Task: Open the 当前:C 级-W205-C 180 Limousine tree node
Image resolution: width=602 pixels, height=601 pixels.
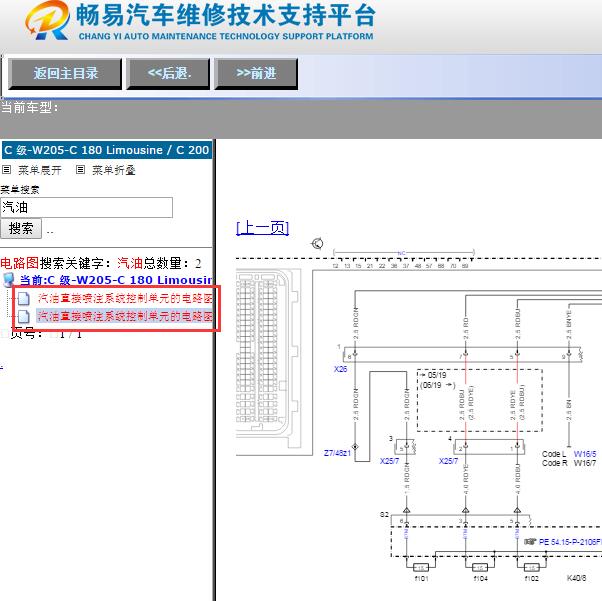Action: (116, 280)
